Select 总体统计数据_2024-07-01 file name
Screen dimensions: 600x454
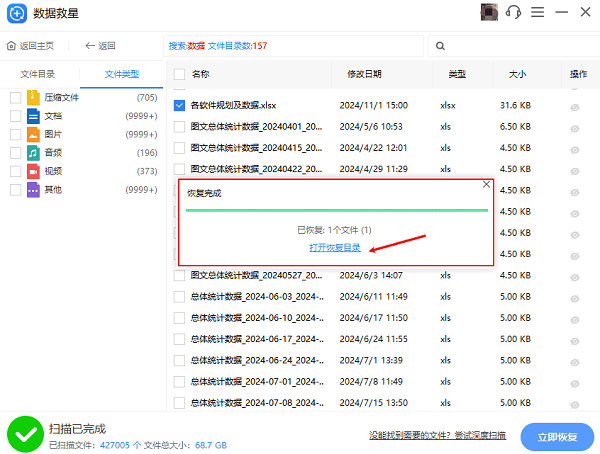257,382
